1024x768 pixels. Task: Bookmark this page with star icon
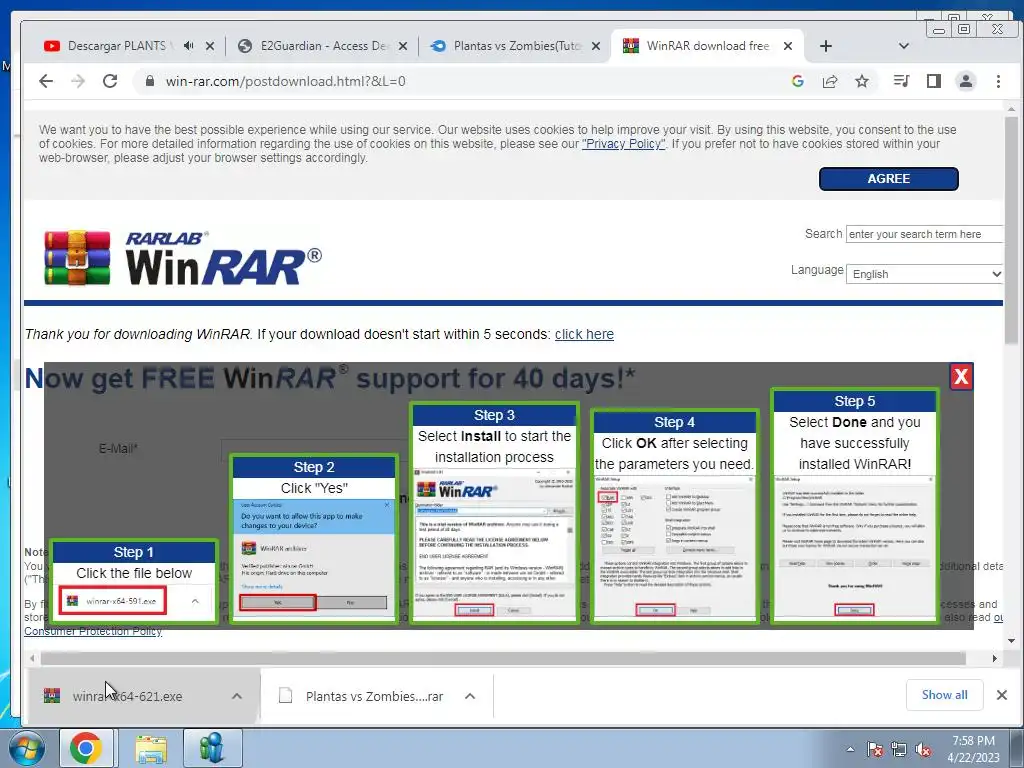862,81
